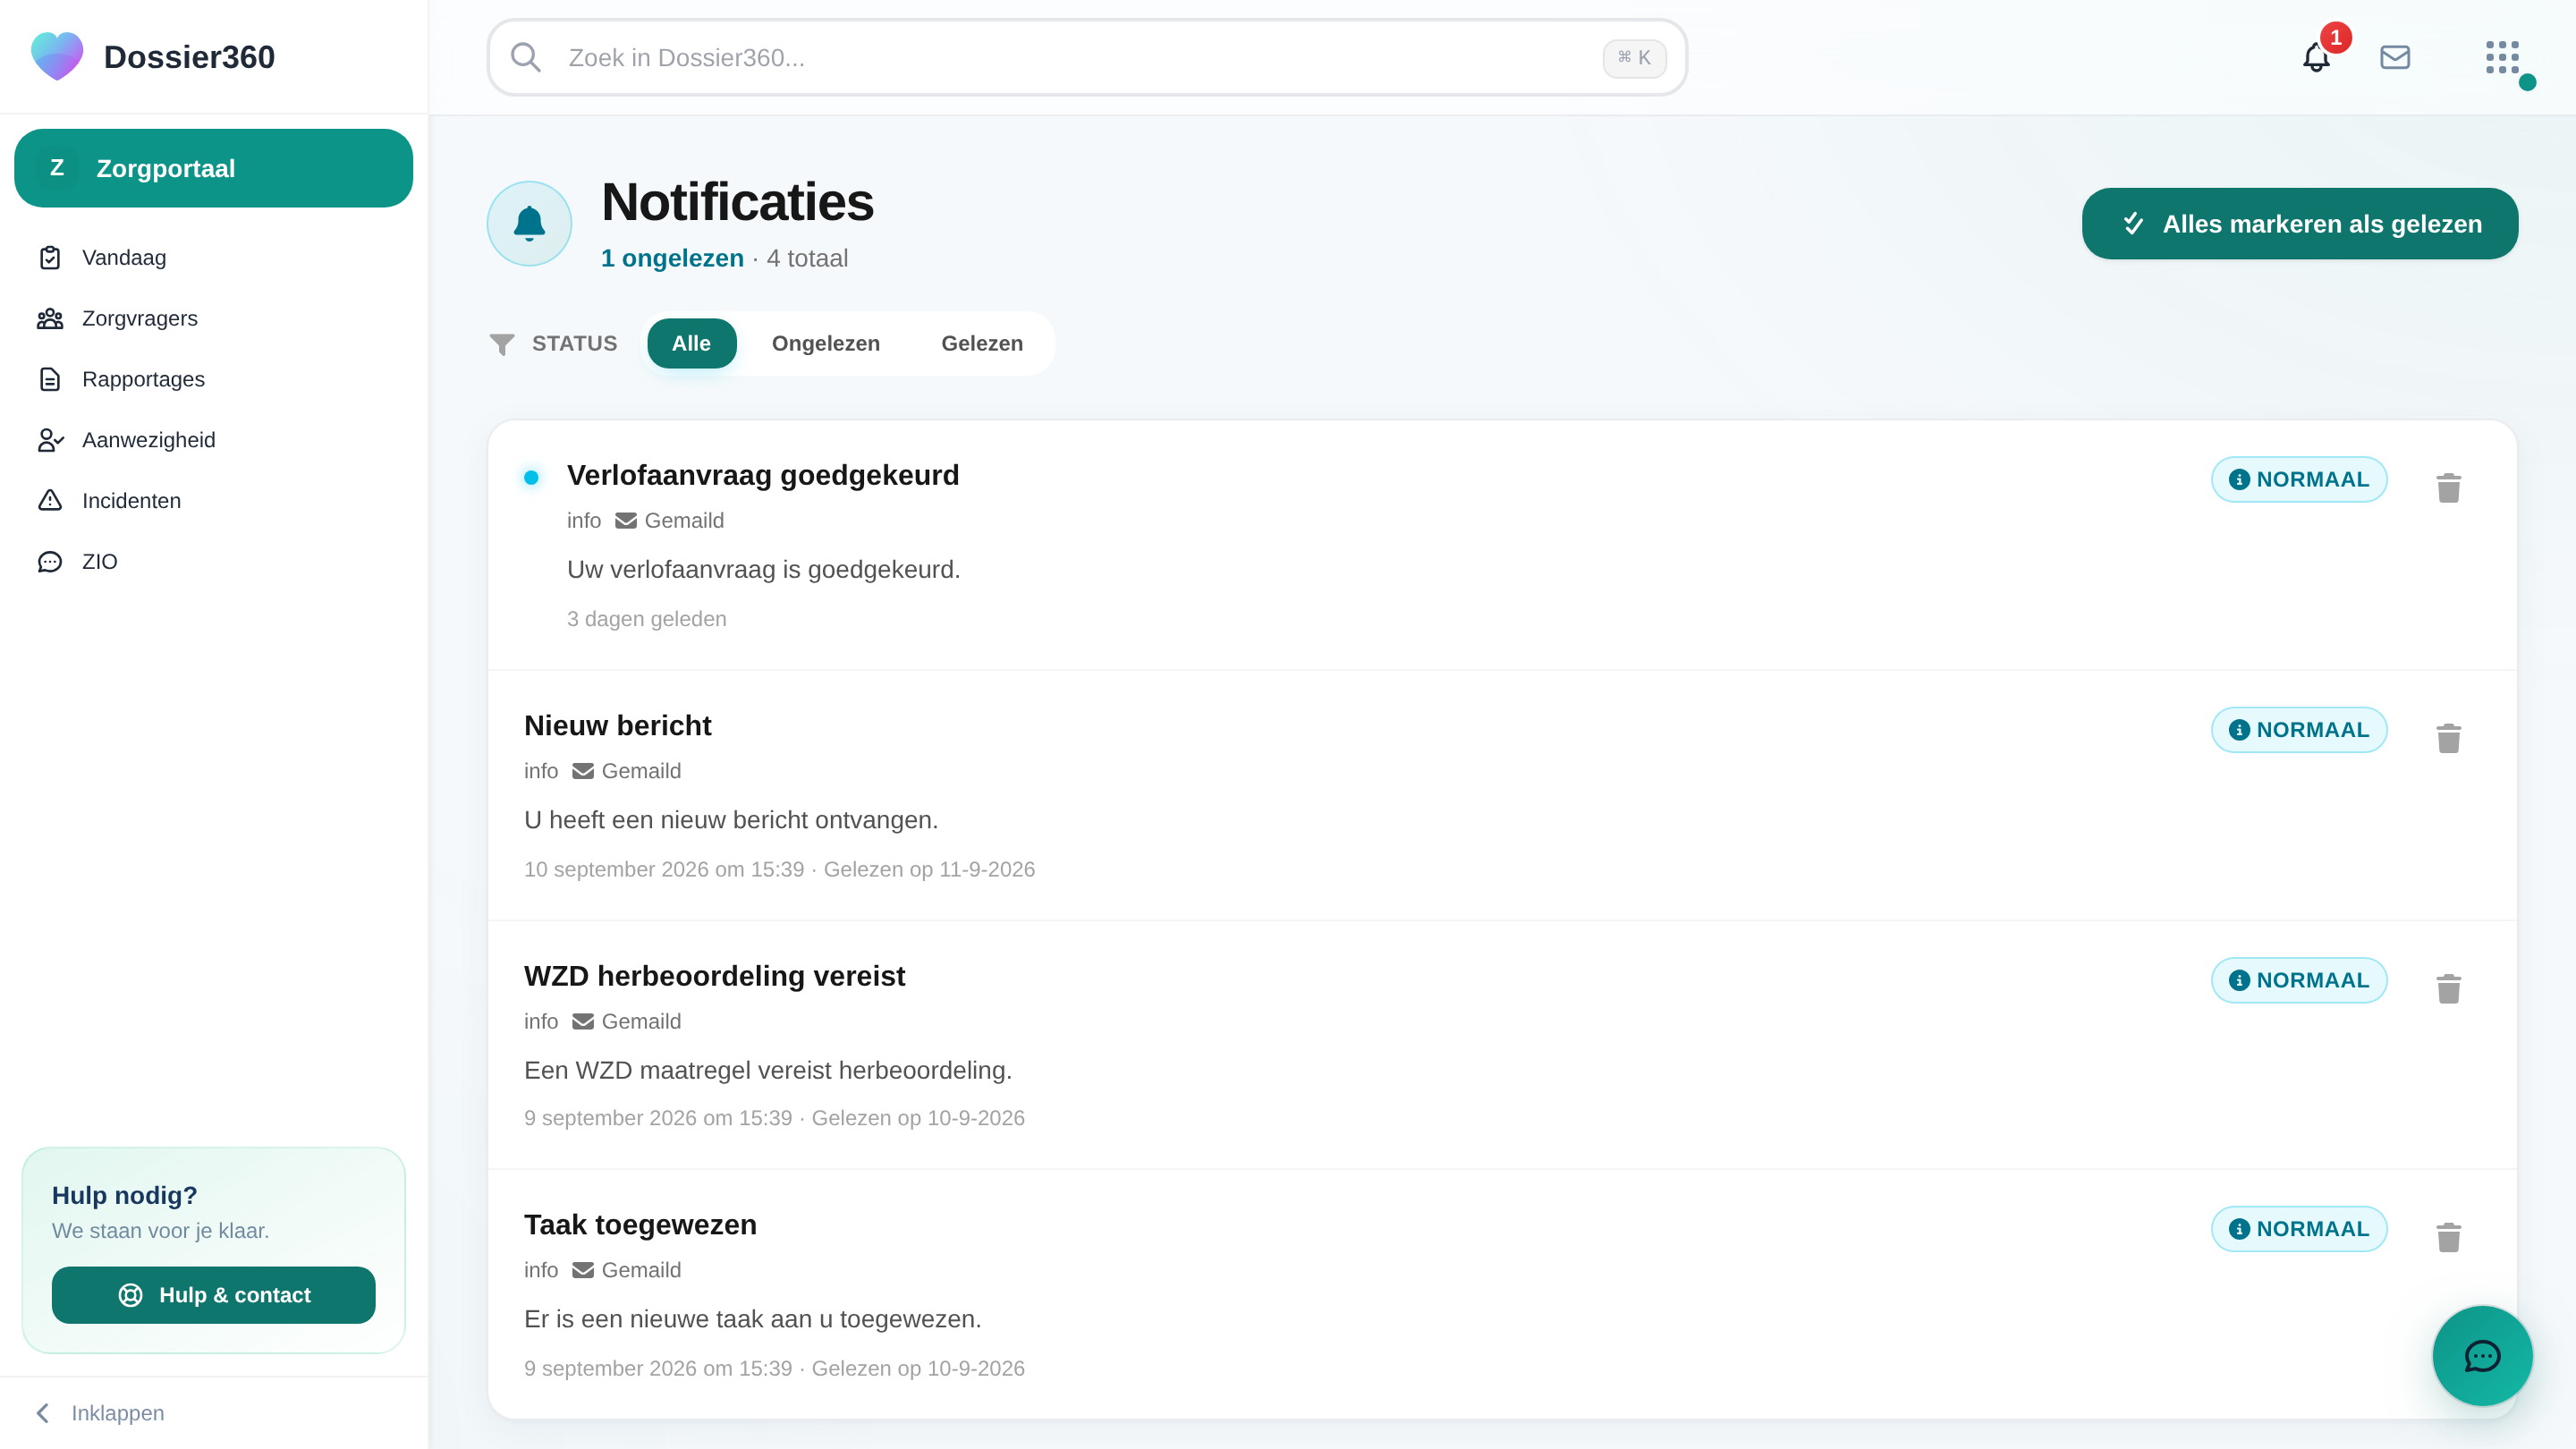Image resolution: width=2576 pixels, height=1449 pixels.
Task: Click the Hulp & contact button
Action: click(x=213, y=1295)
